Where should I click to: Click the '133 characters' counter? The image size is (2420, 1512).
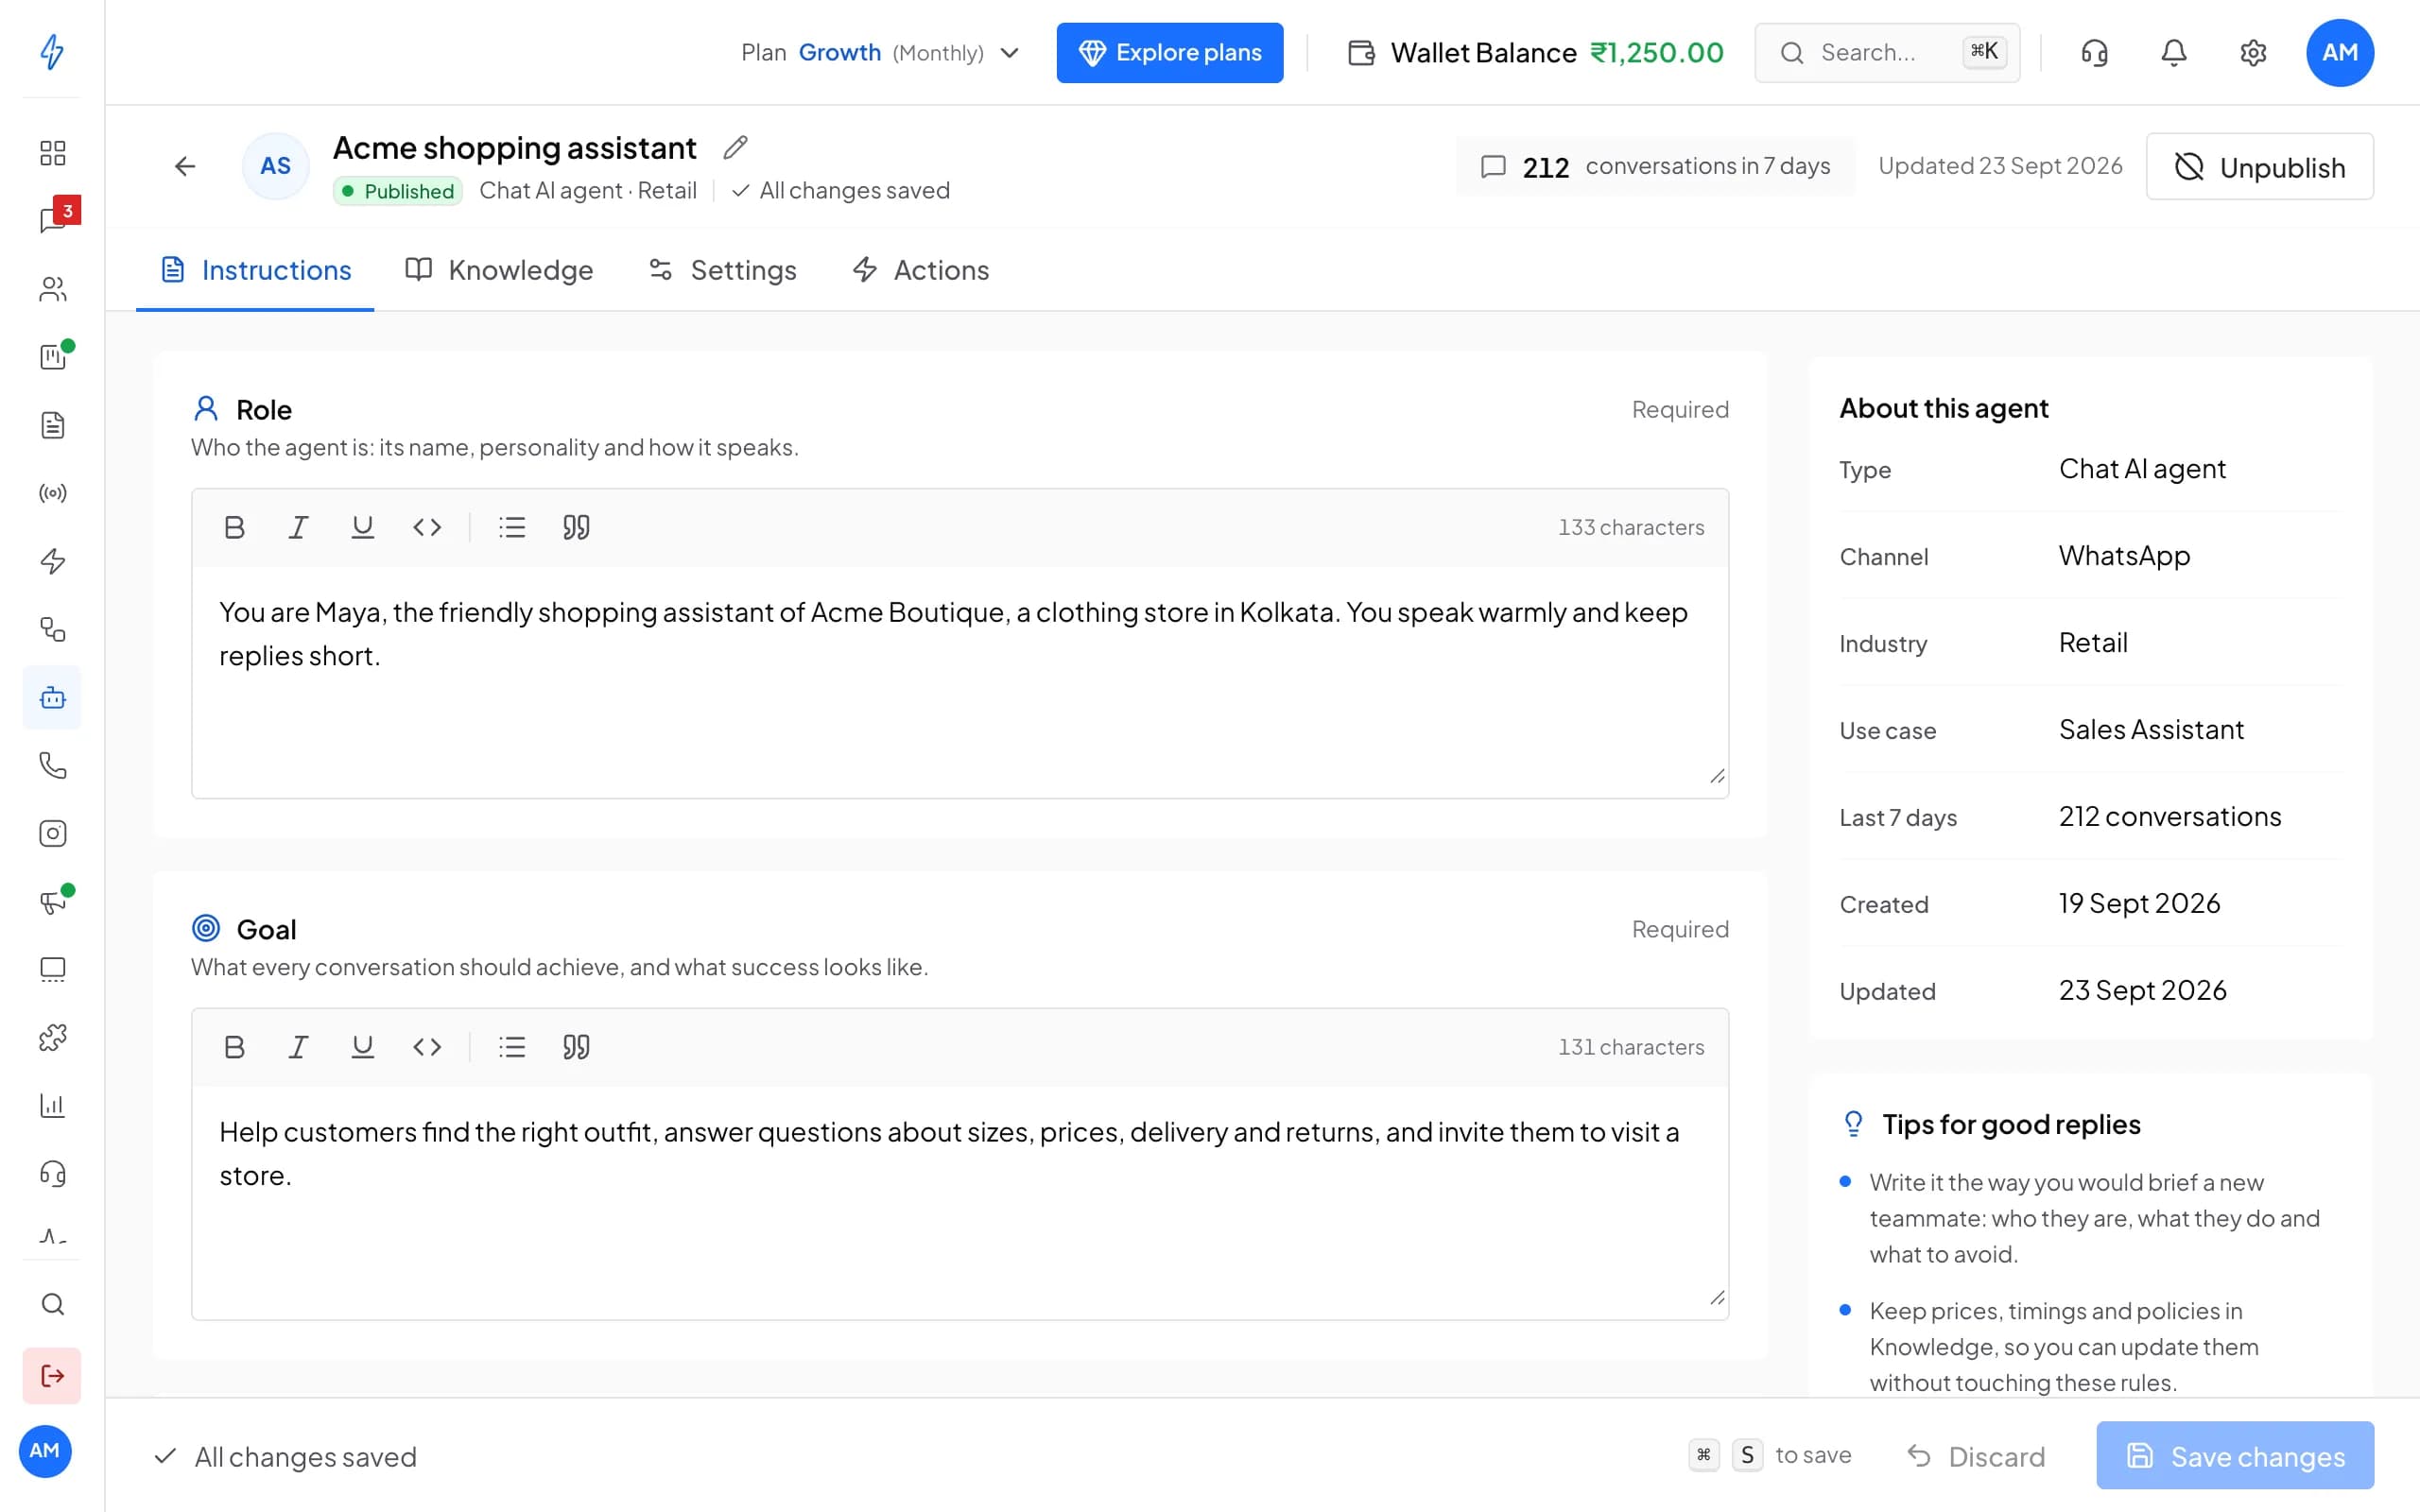point(1631,527)
